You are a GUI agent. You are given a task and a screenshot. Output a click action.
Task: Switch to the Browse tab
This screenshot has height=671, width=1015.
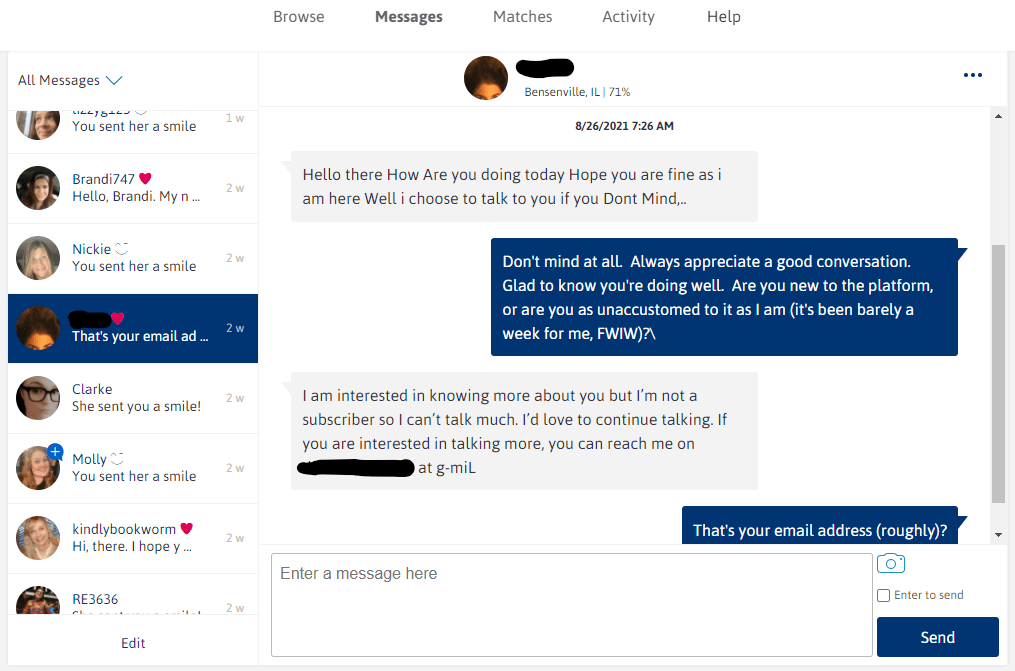(x=299, y=17)
